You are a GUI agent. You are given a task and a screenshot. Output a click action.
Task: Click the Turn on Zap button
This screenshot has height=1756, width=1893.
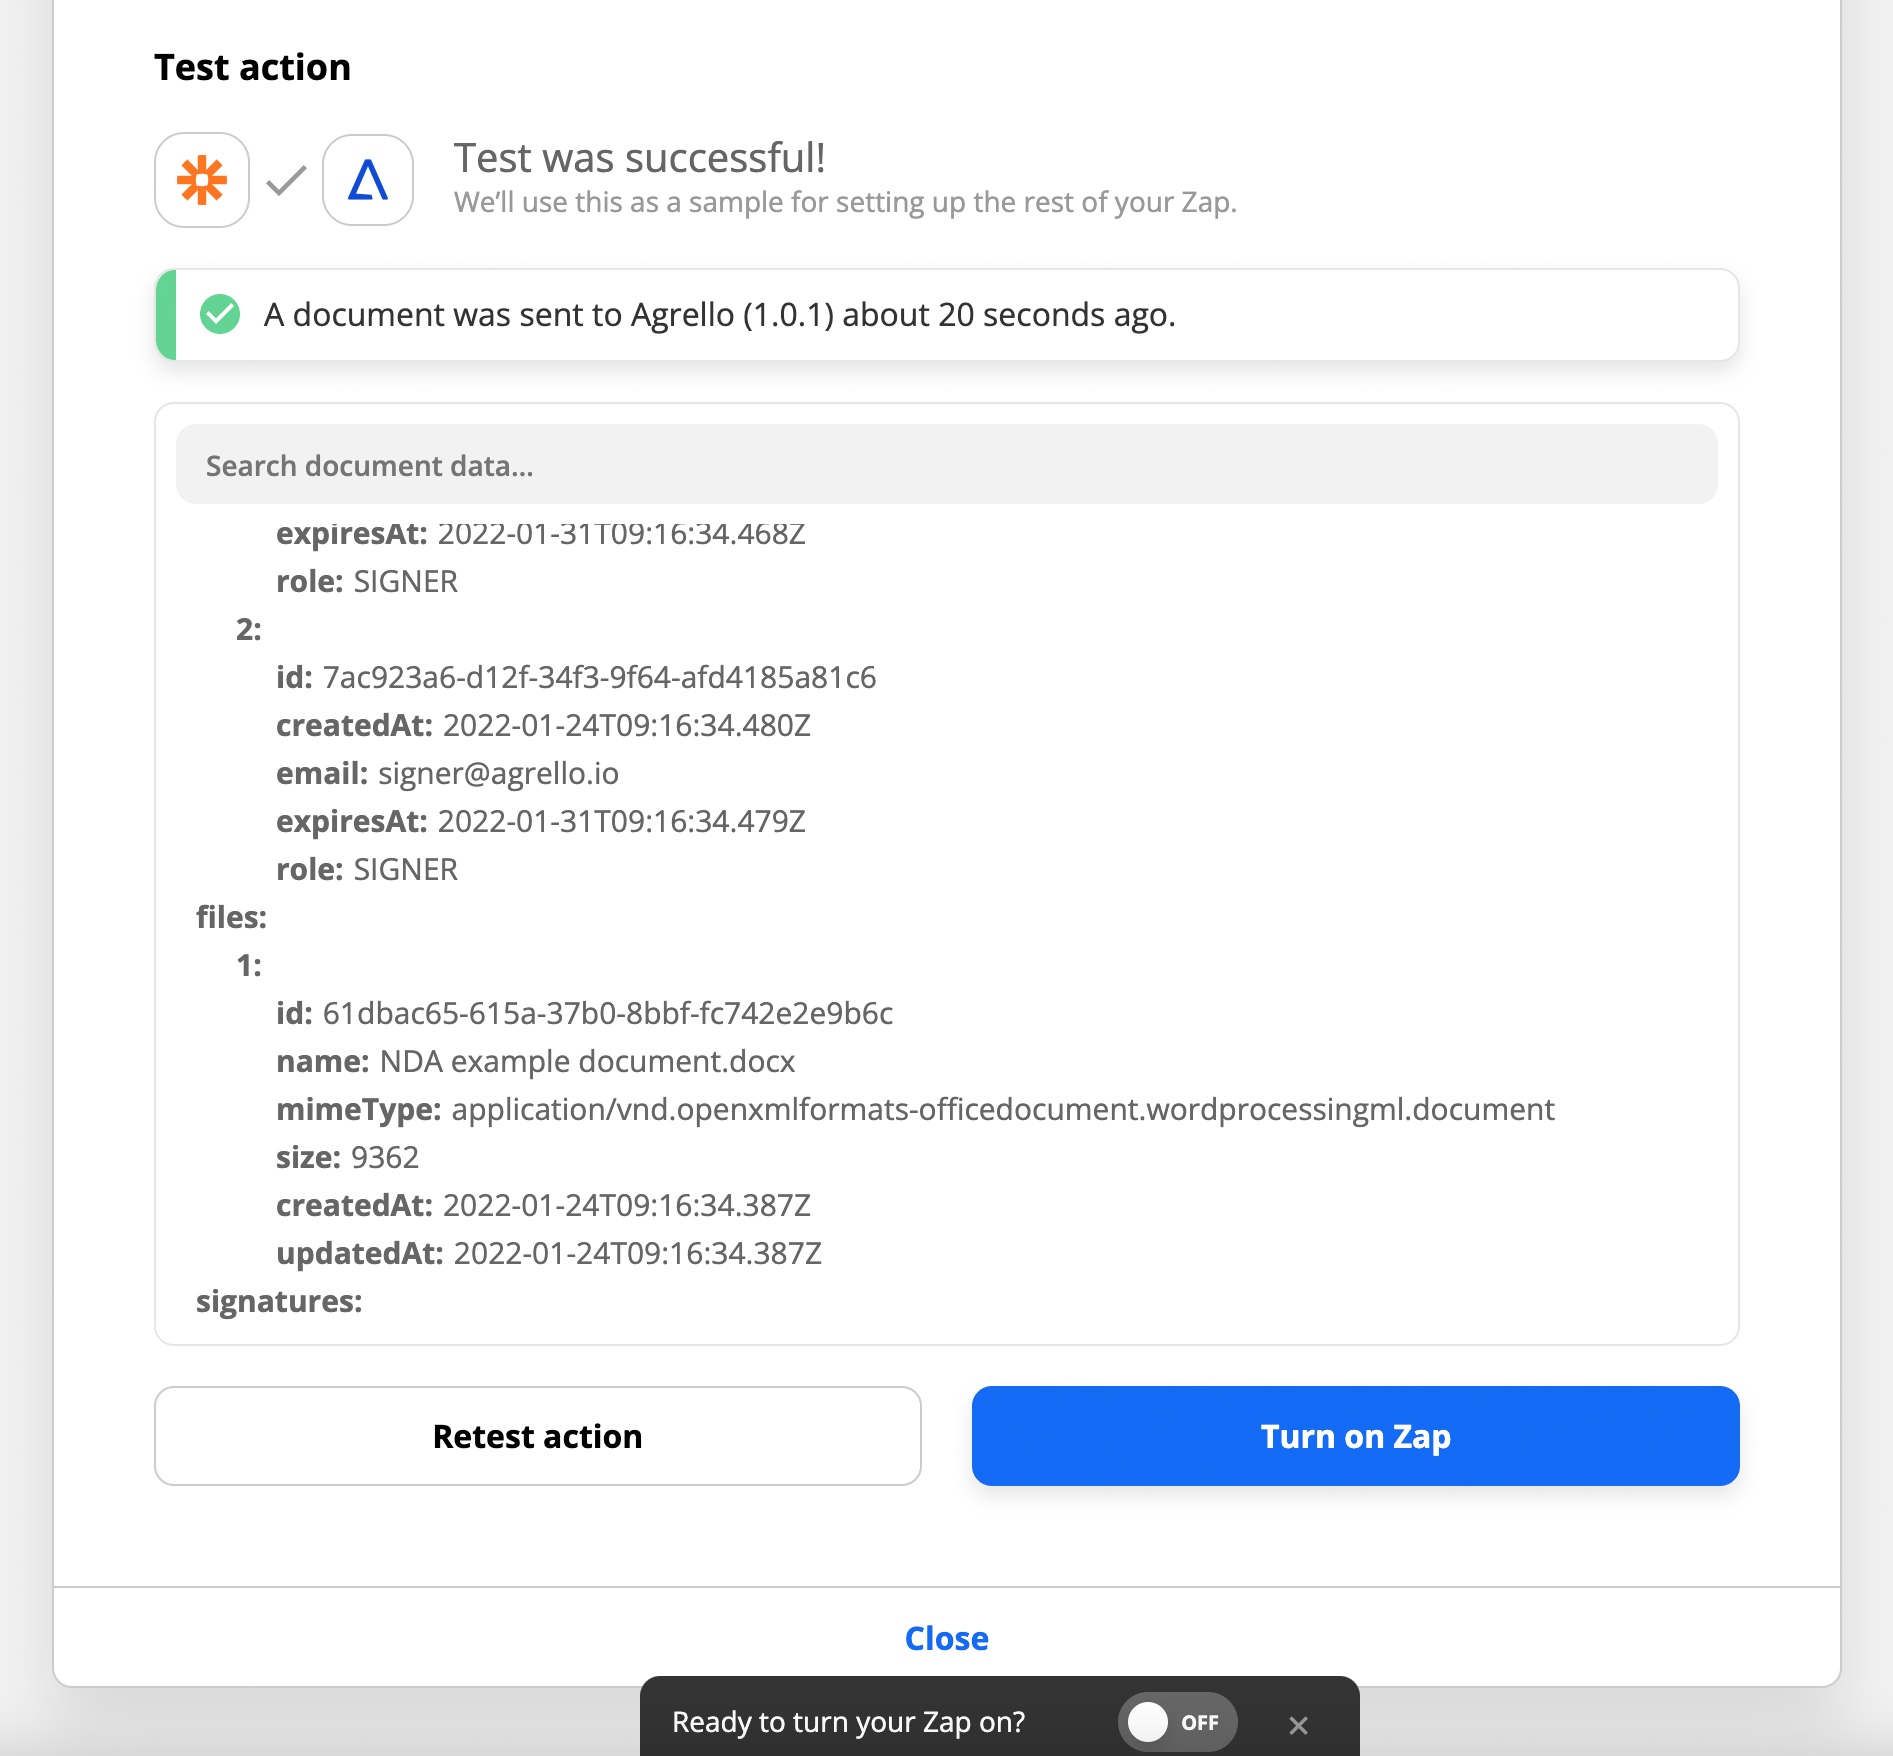(1355, 1436)
